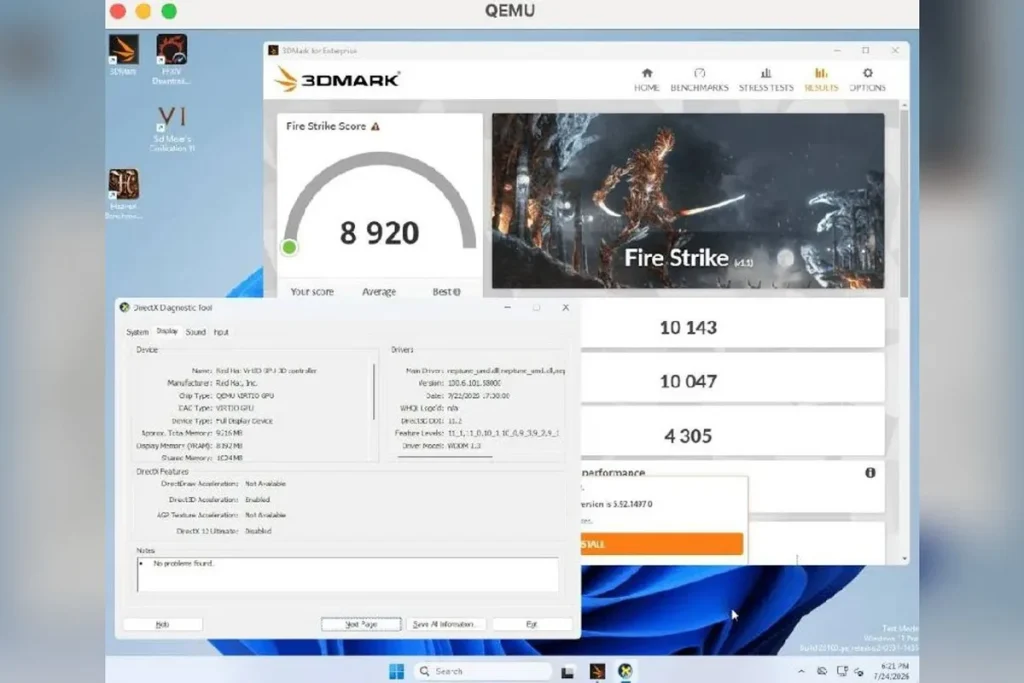Click the 8 920 Fire Strike score
The image size is (1024, 683).
pyautogui.click(x=379, y=233)
